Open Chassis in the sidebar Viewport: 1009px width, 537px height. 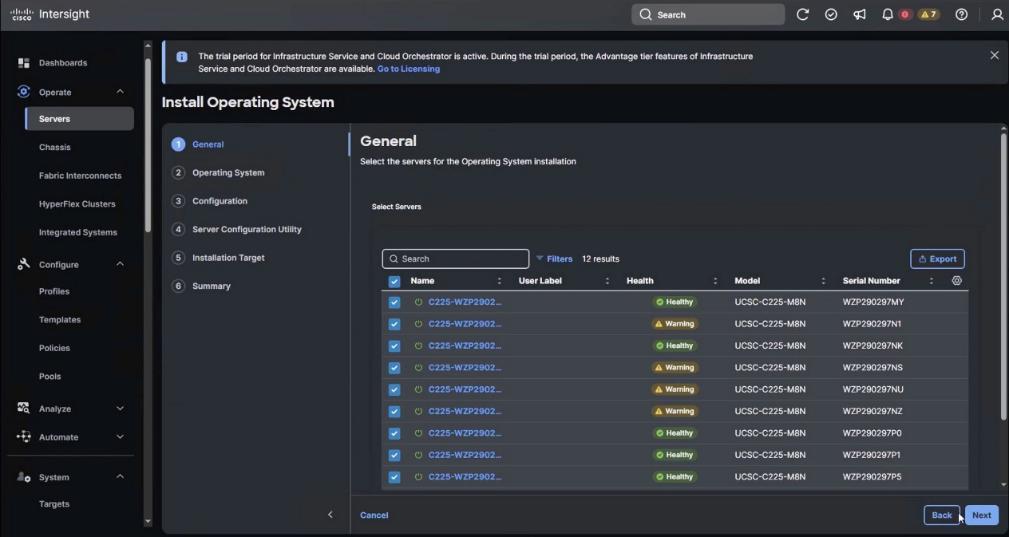point(55,147)
